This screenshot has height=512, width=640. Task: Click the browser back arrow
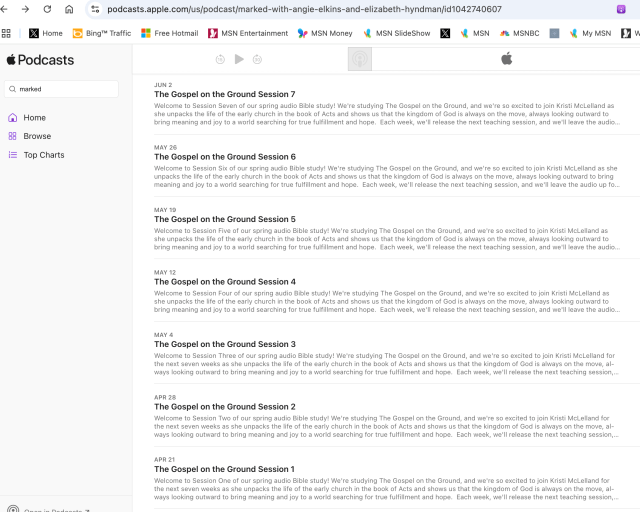(x=7, y=9)
